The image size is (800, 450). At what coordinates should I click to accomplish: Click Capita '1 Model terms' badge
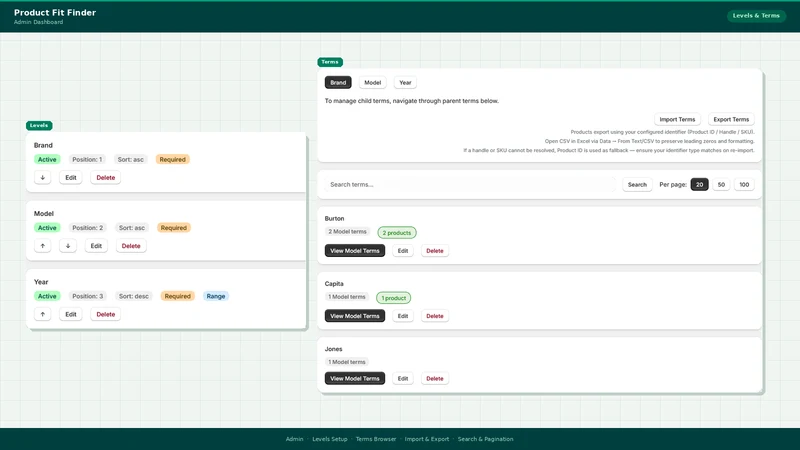347,297
